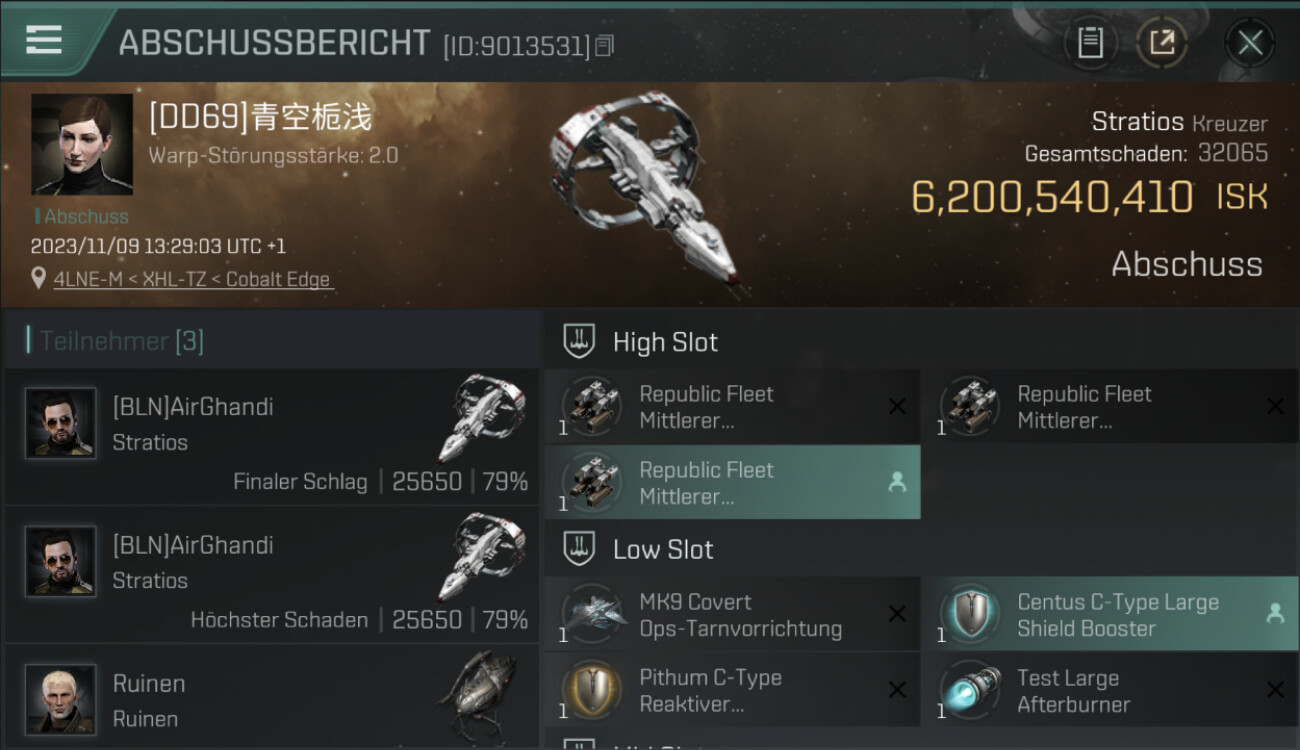Share the kill report externally
The width and height of the screenshot is (1300, 750).
click(1162, 42)
